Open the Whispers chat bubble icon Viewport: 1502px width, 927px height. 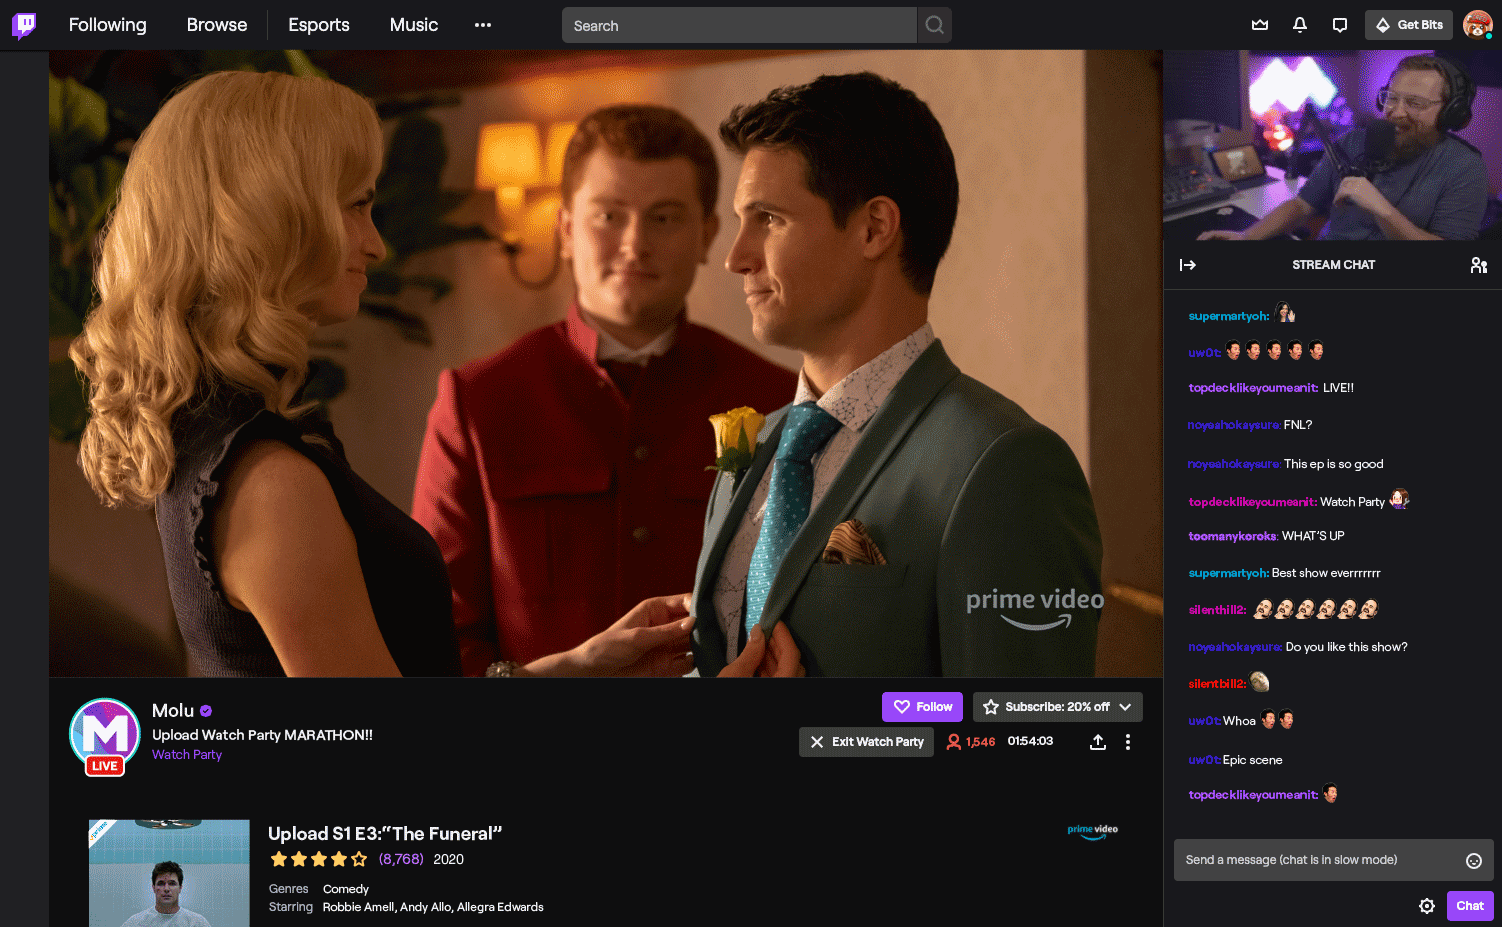1339,24
